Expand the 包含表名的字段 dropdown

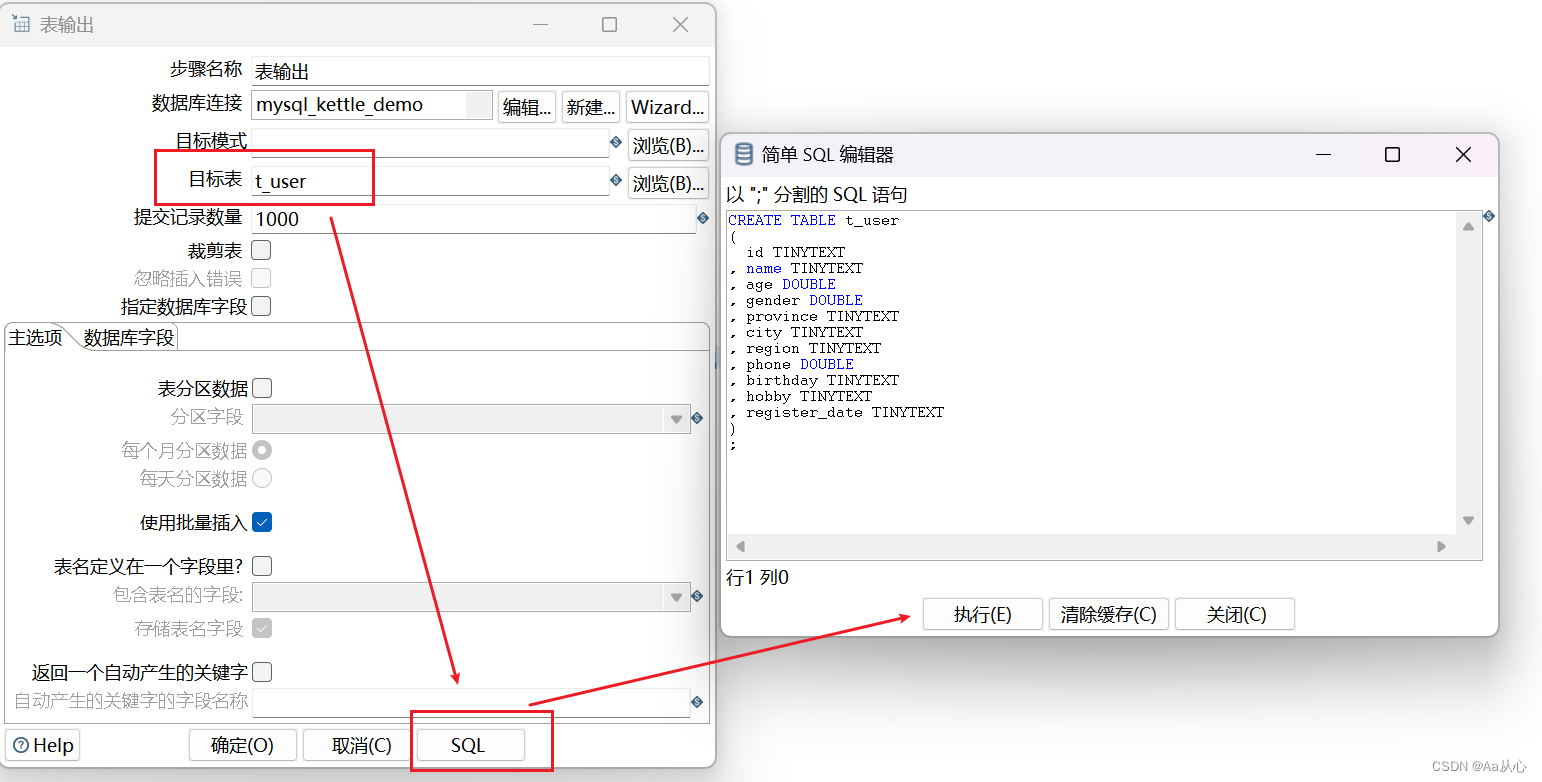coord(678,597)
